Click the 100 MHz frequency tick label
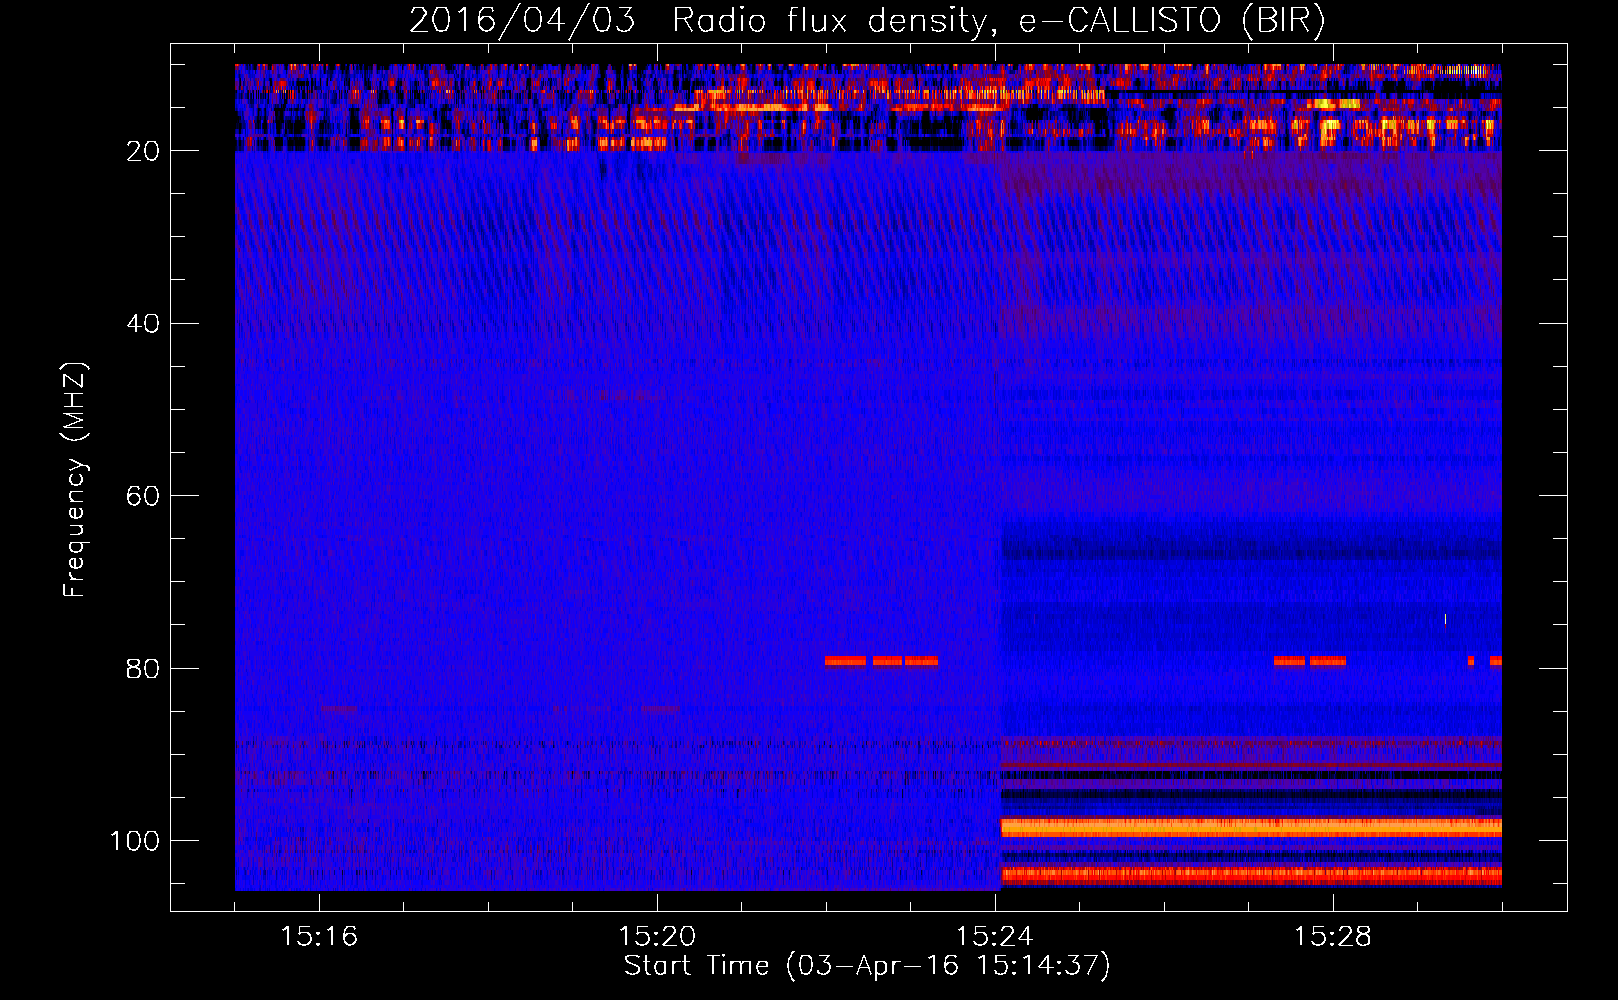The width and height of the screenshot is (1618, 1000). (x=136, y=841)
